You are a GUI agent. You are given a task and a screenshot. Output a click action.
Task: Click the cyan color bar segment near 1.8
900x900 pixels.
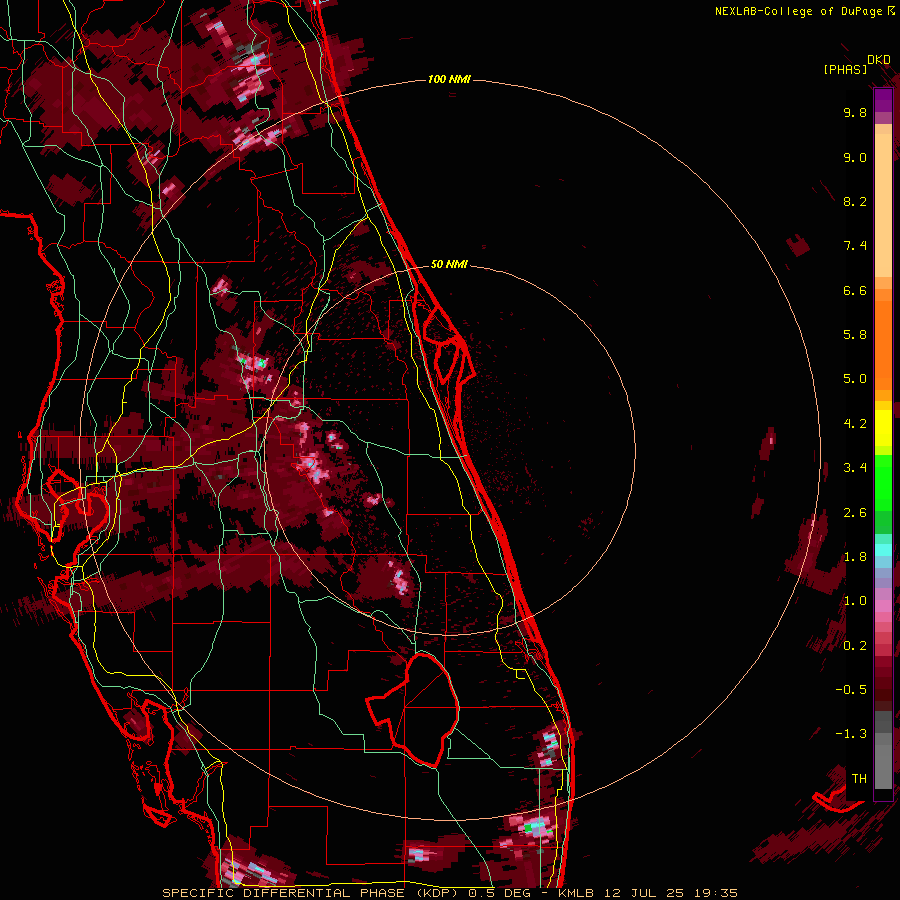pyautogui.click(x=883, y=550)
